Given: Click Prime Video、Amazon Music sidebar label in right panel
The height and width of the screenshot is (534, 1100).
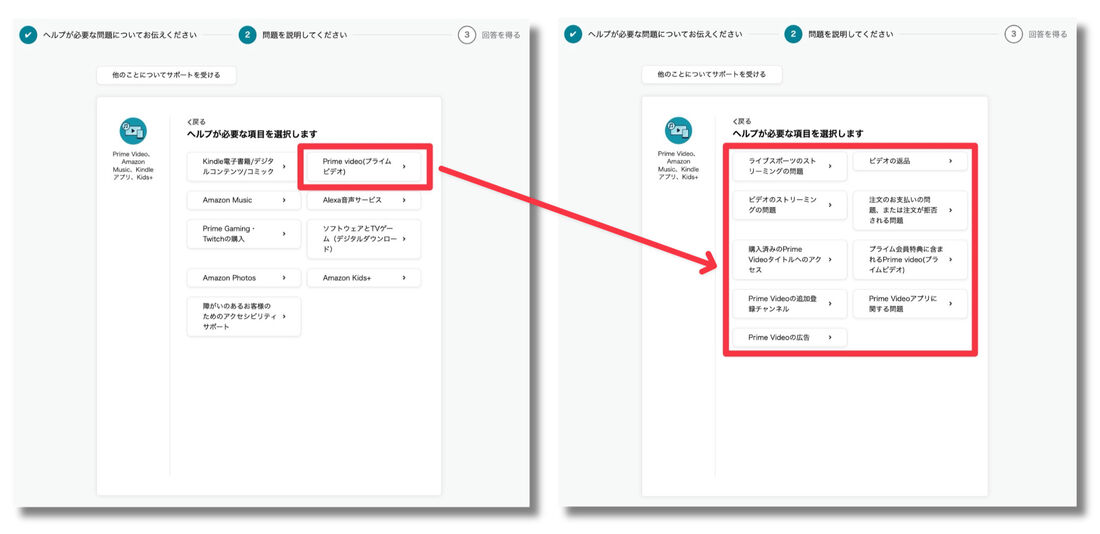Looking at the screenshot, I should pos(678,166).
